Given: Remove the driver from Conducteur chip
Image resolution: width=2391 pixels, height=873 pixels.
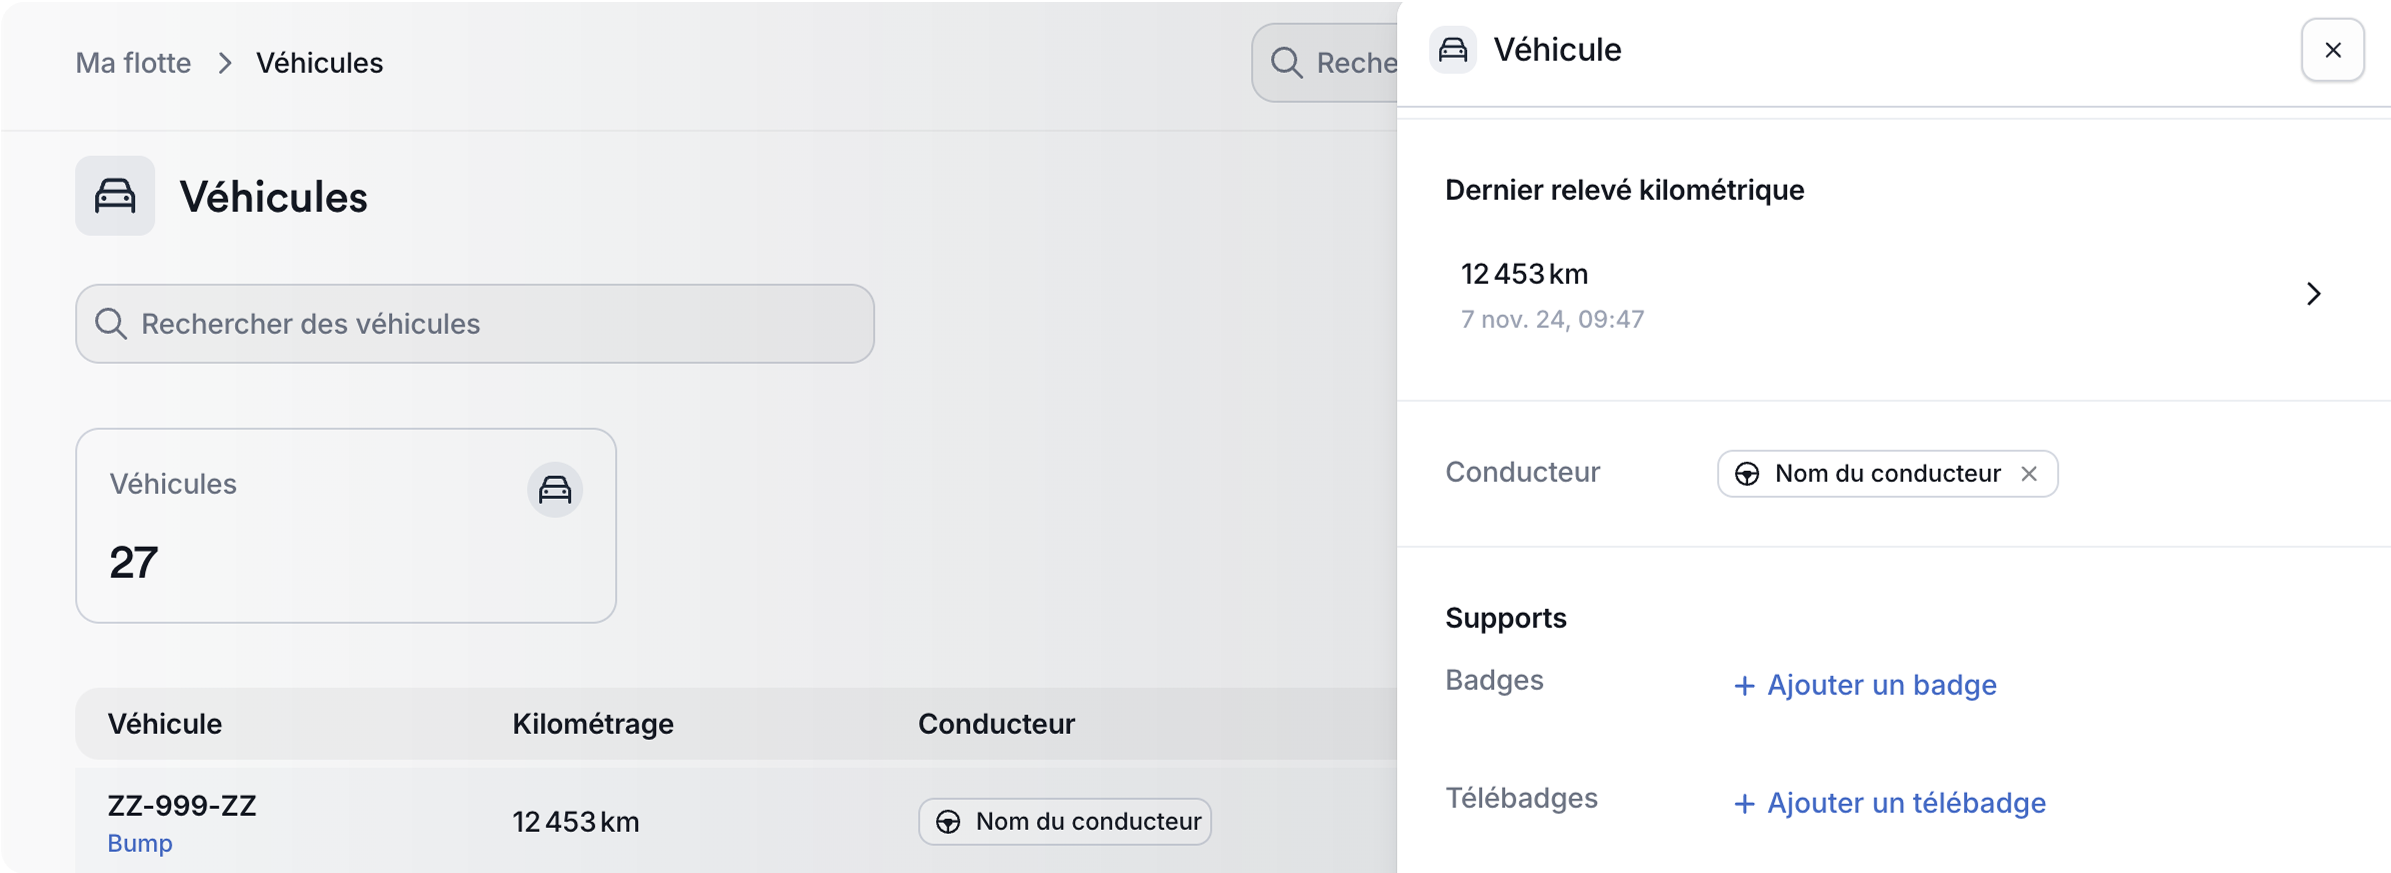Looking at the screenshot, I should 2029,474.
